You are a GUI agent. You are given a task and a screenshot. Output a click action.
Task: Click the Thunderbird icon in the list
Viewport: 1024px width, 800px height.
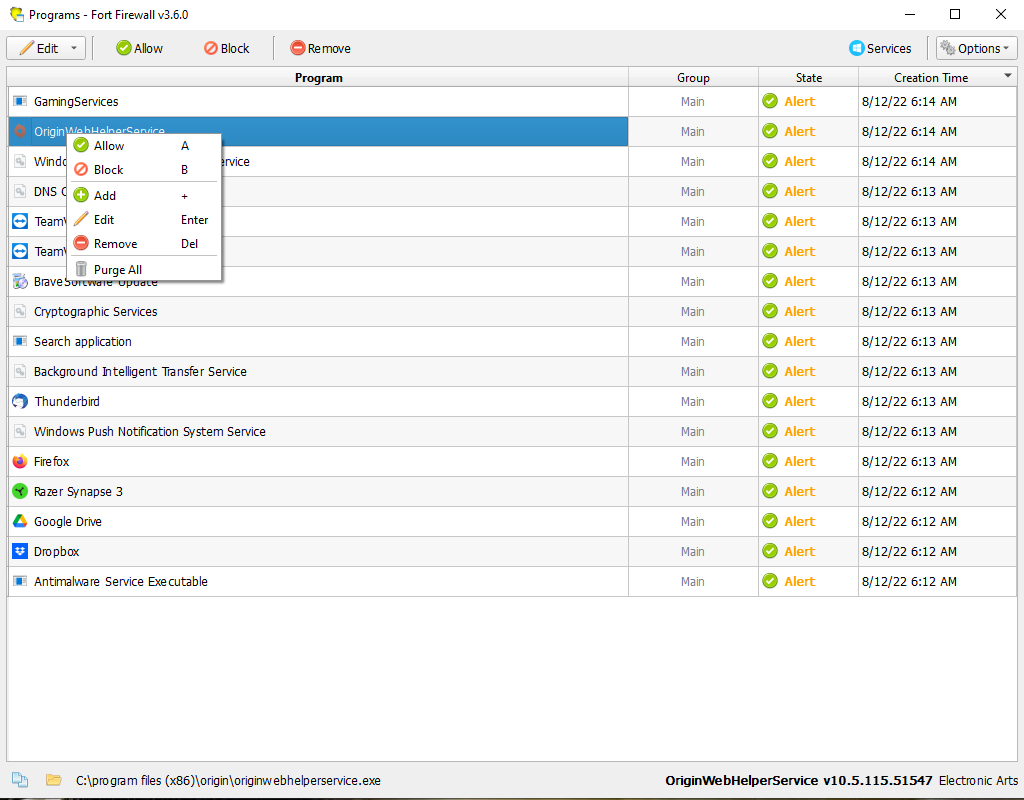click(20, 401)
